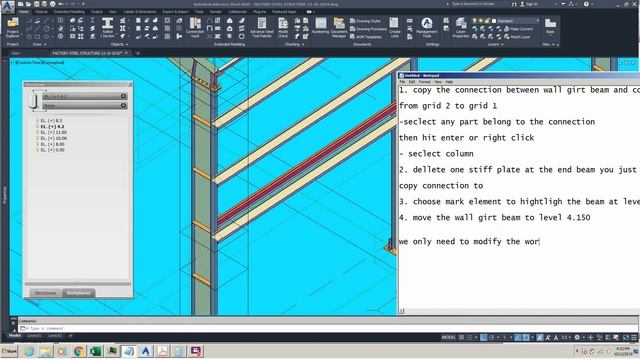
Task: Open the Advance Steel Tool Palette
Action: coord(262,28)
